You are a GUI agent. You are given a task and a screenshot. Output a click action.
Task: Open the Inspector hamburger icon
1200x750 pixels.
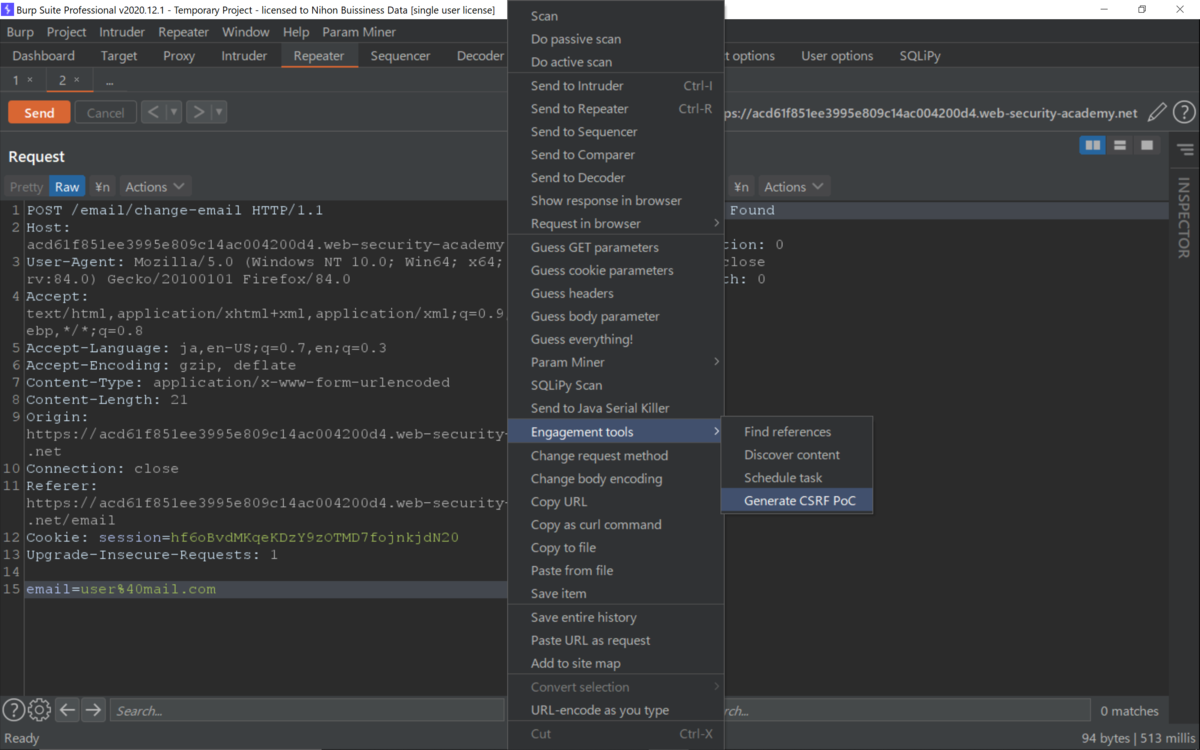click(1185, 150)
